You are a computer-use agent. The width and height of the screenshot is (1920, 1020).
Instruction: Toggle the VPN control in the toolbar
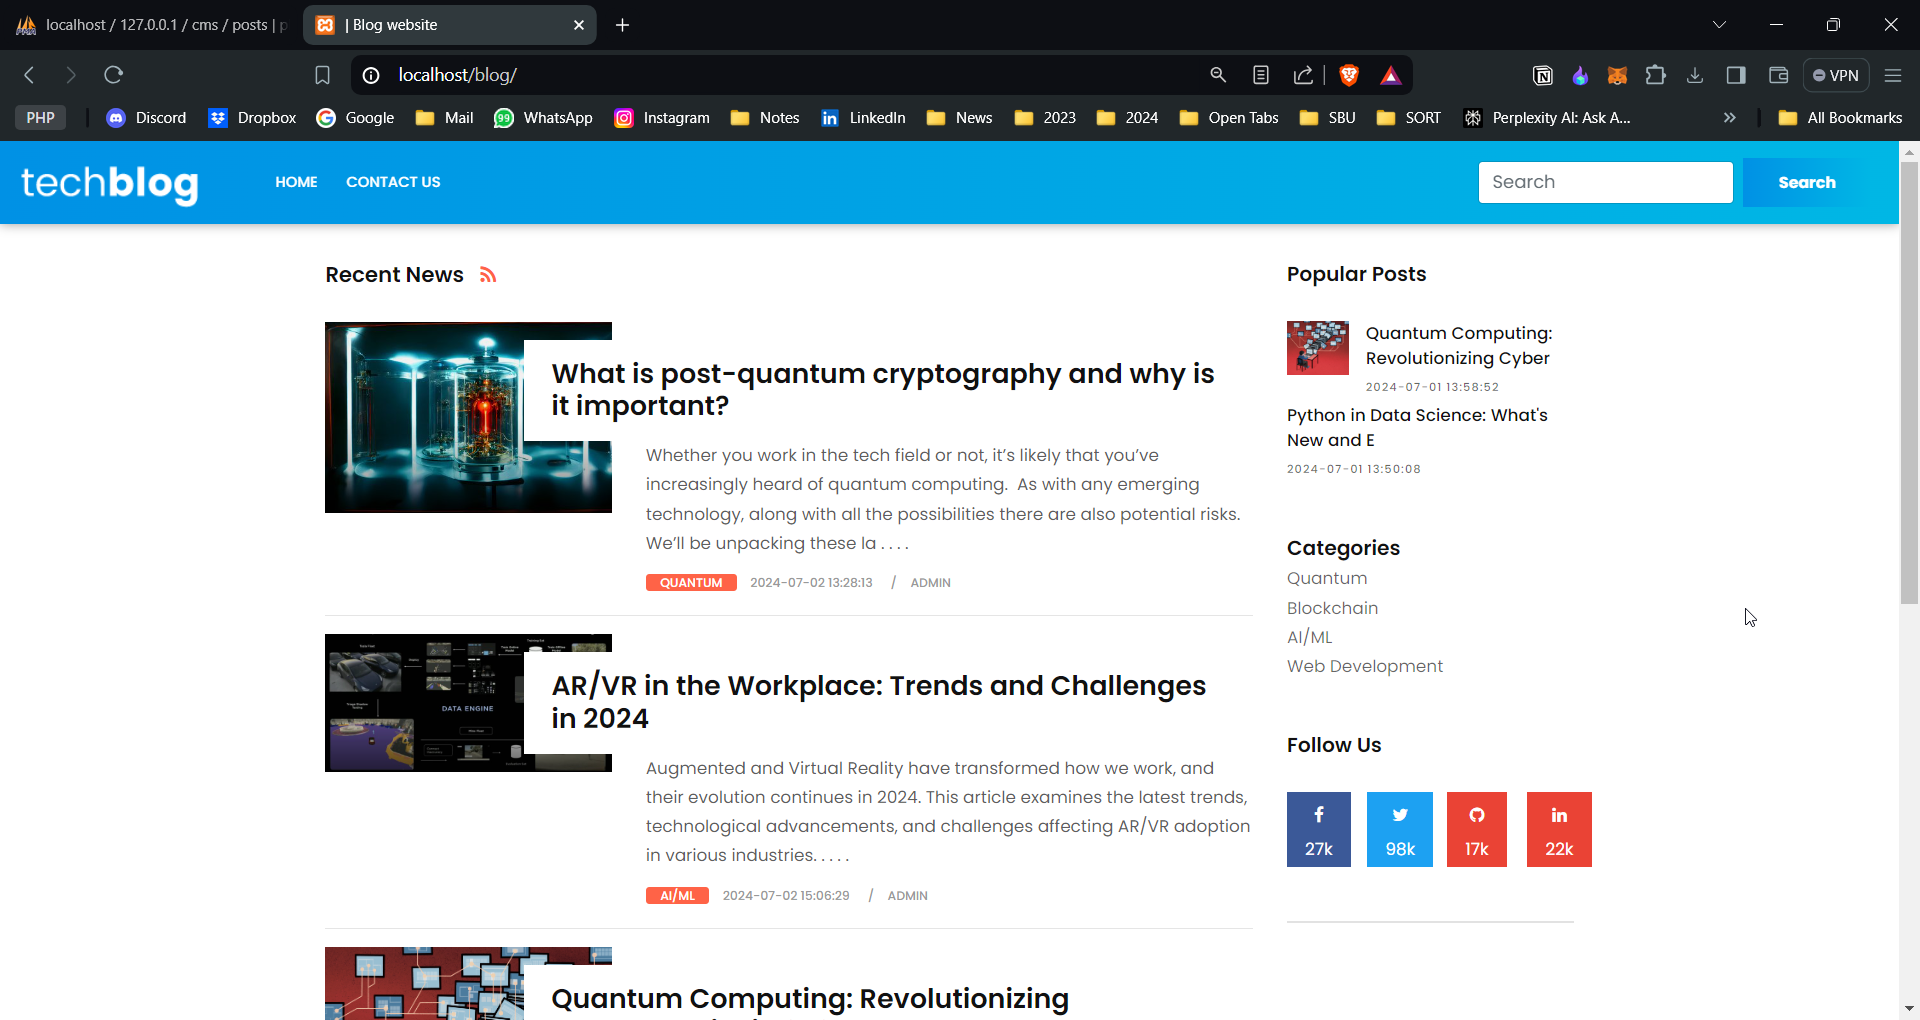click(x=1836, y=74)
